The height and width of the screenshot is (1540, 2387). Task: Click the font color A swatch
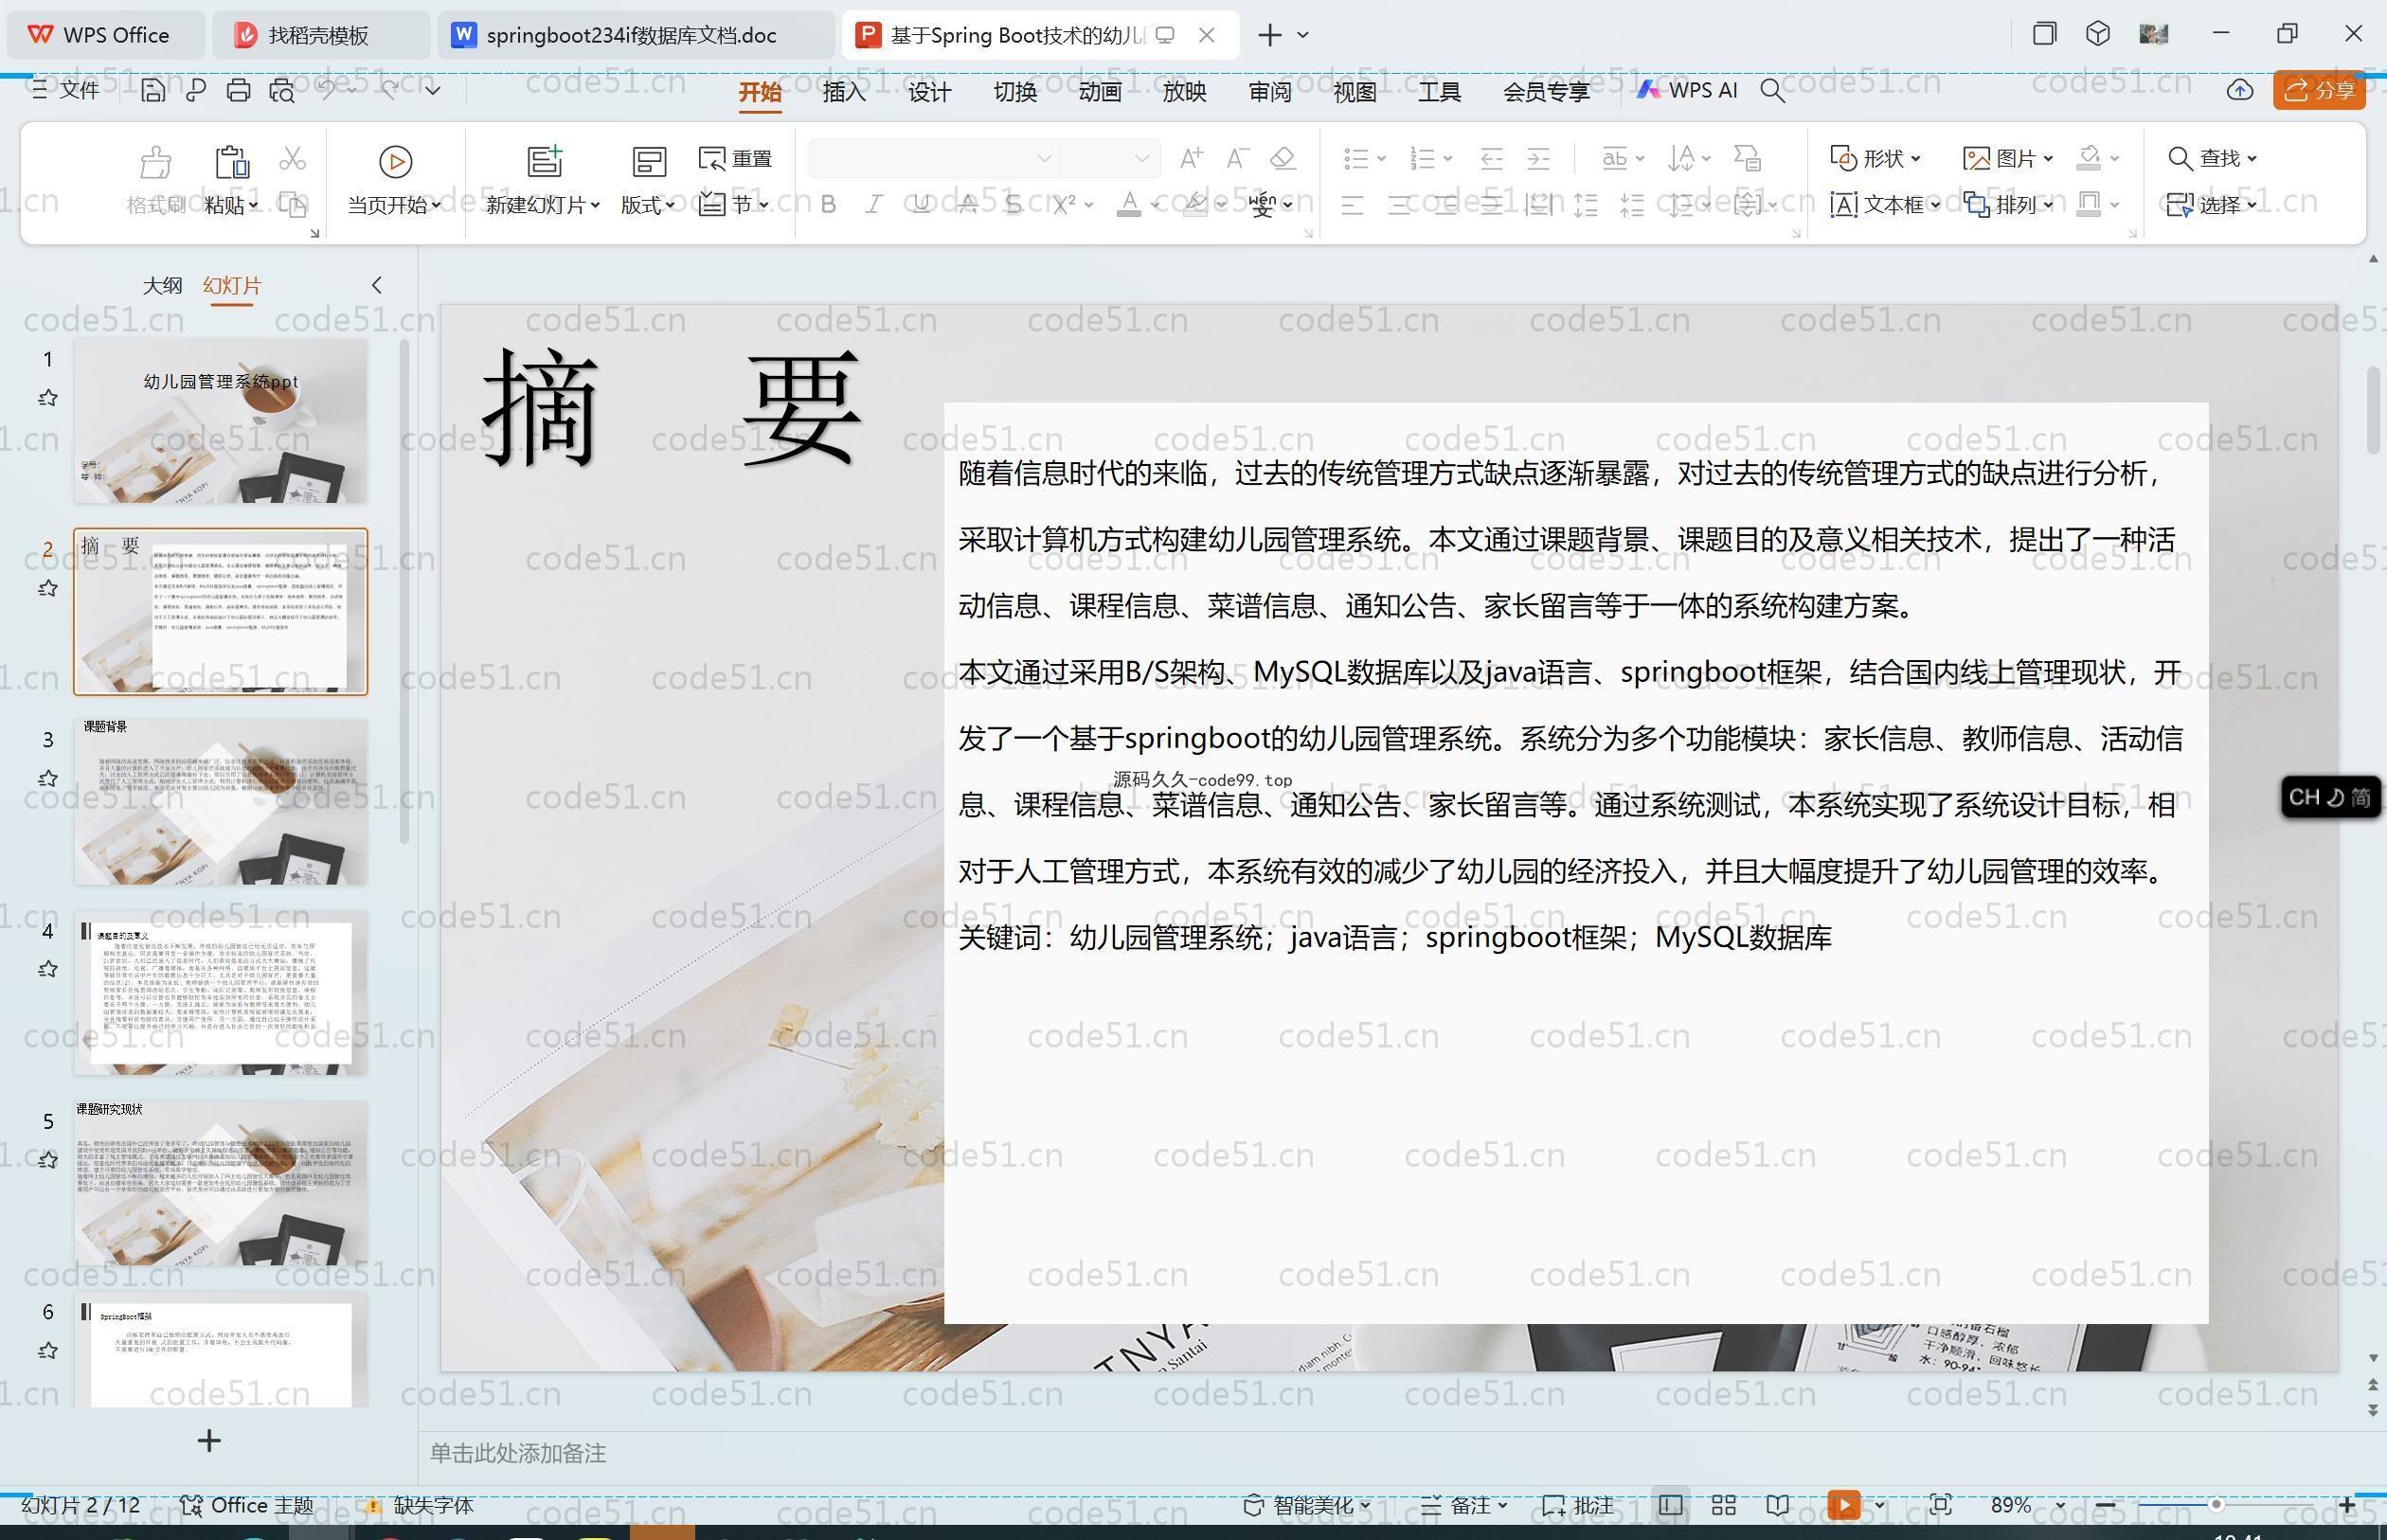[1129, 204]
